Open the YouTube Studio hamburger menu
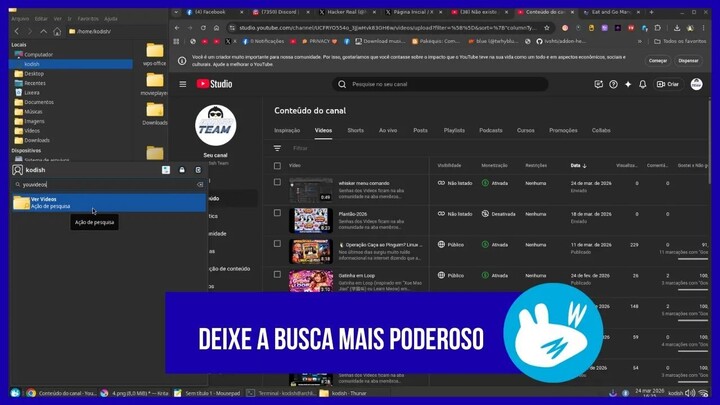The height and width of the screenshot is (405, 720). click(183, 84)
